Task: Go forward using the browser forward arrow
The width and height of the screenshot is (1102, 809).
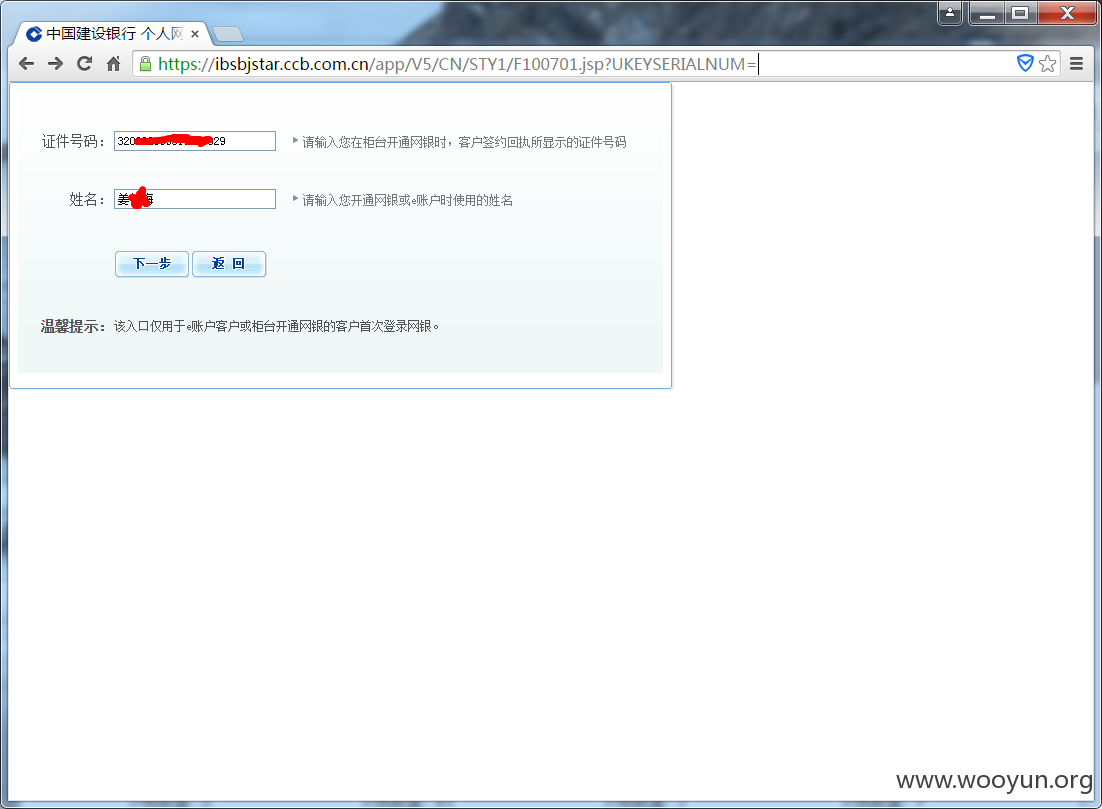Action: (56, 64)
